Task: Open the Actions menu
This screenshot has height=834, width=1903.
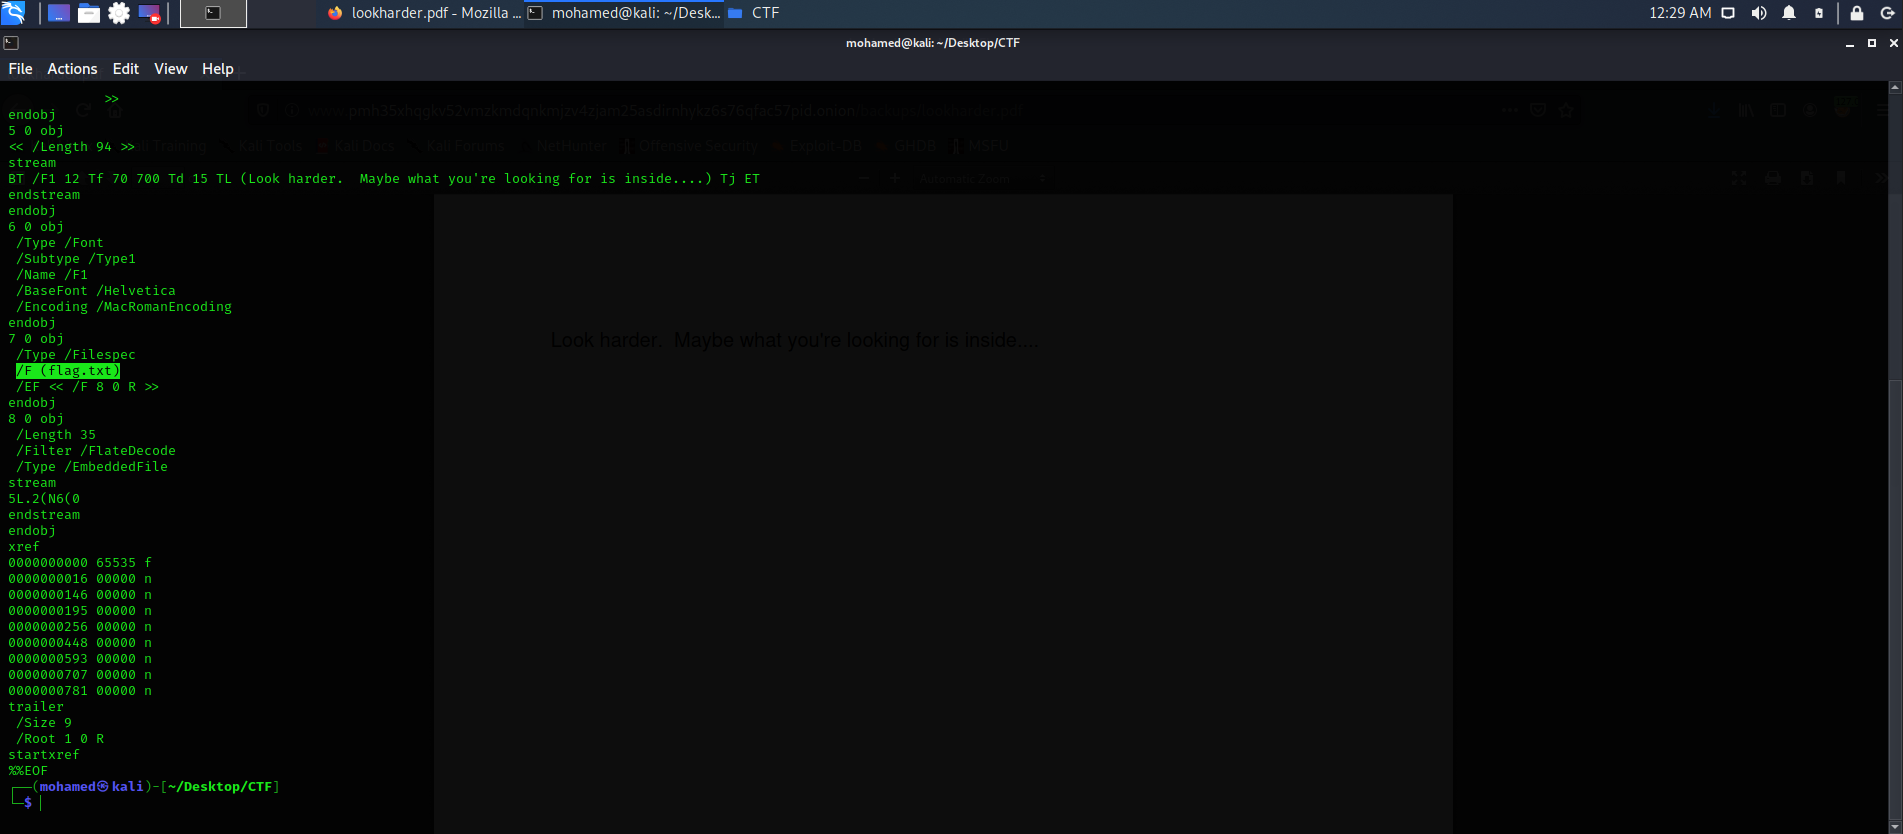Action: (72, 69)
